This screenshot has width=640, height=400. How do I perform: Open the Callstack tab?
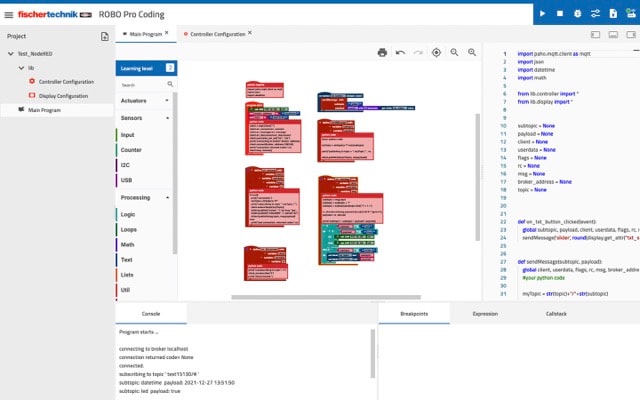click(556, 313)
